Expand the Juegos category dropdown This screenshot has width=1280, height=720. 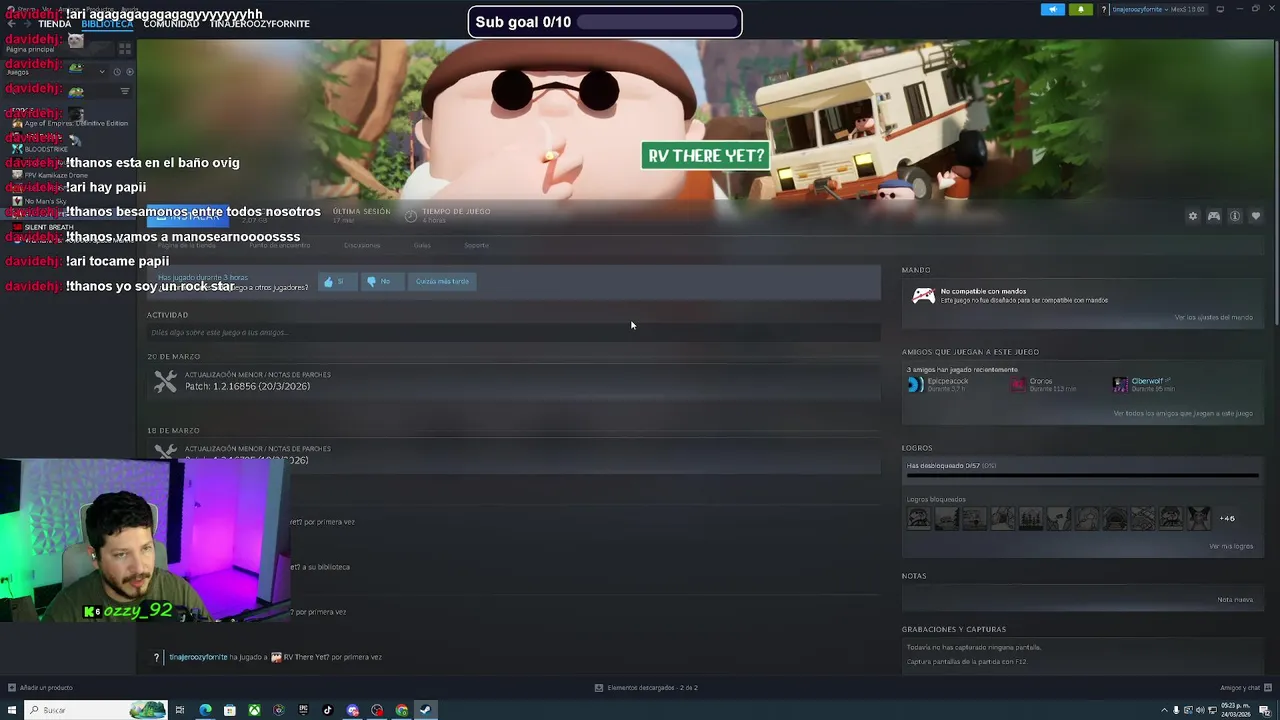point(101,72)
